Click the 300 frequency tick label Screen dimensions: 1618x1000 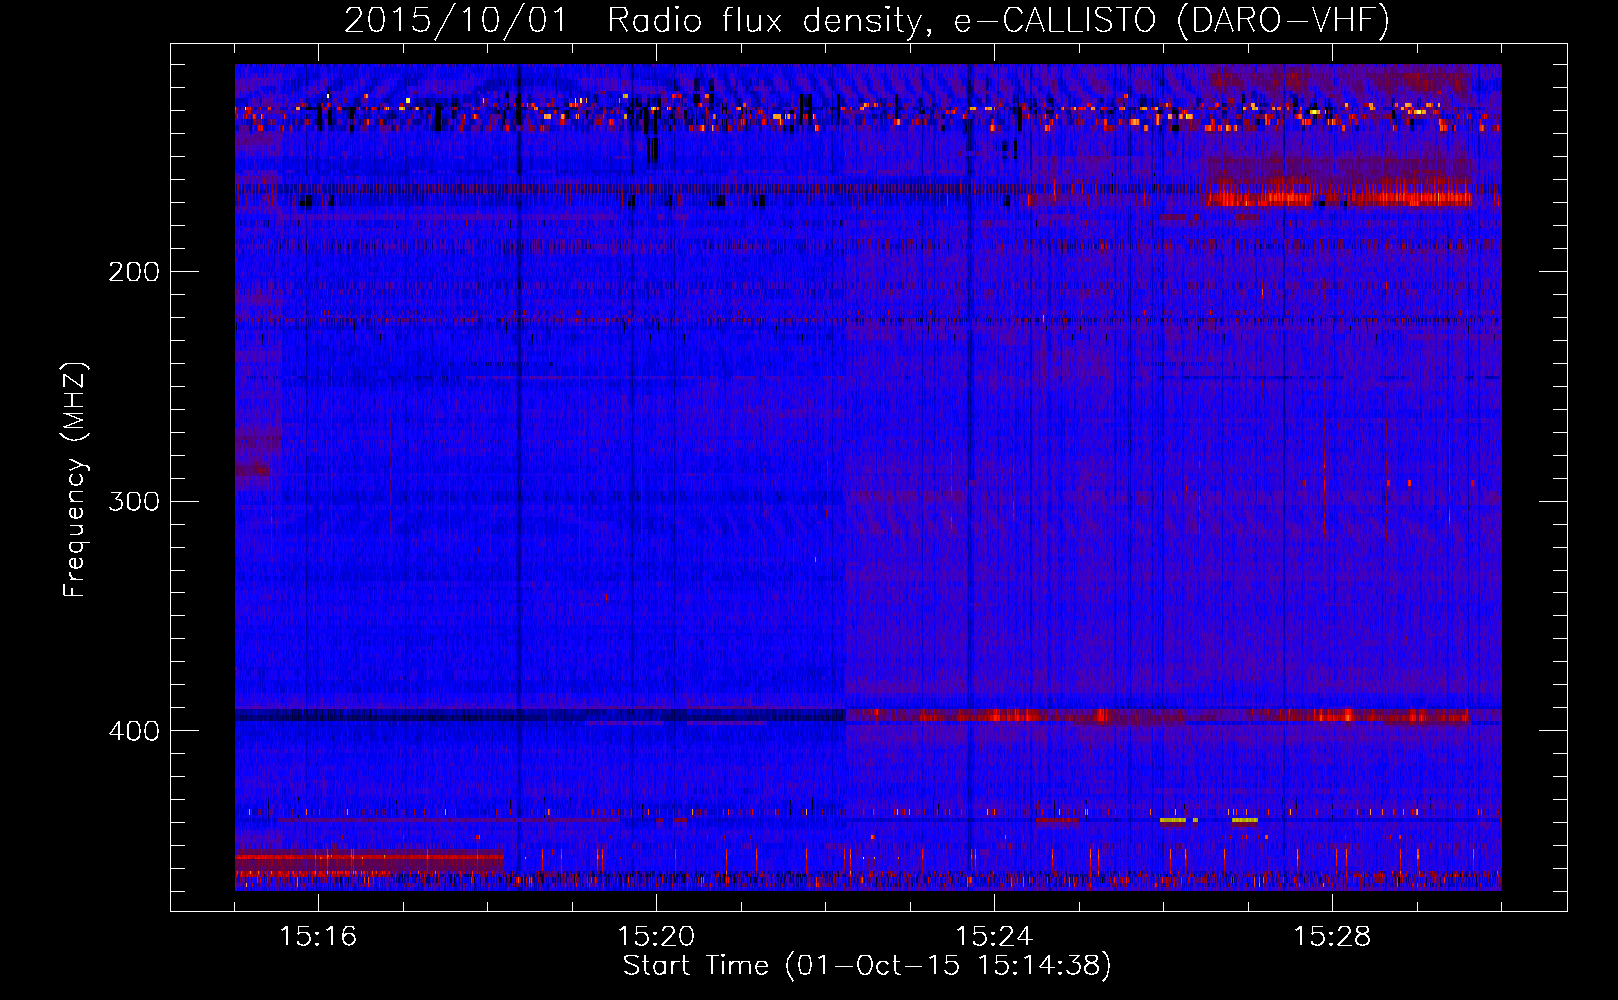[133, 501]
